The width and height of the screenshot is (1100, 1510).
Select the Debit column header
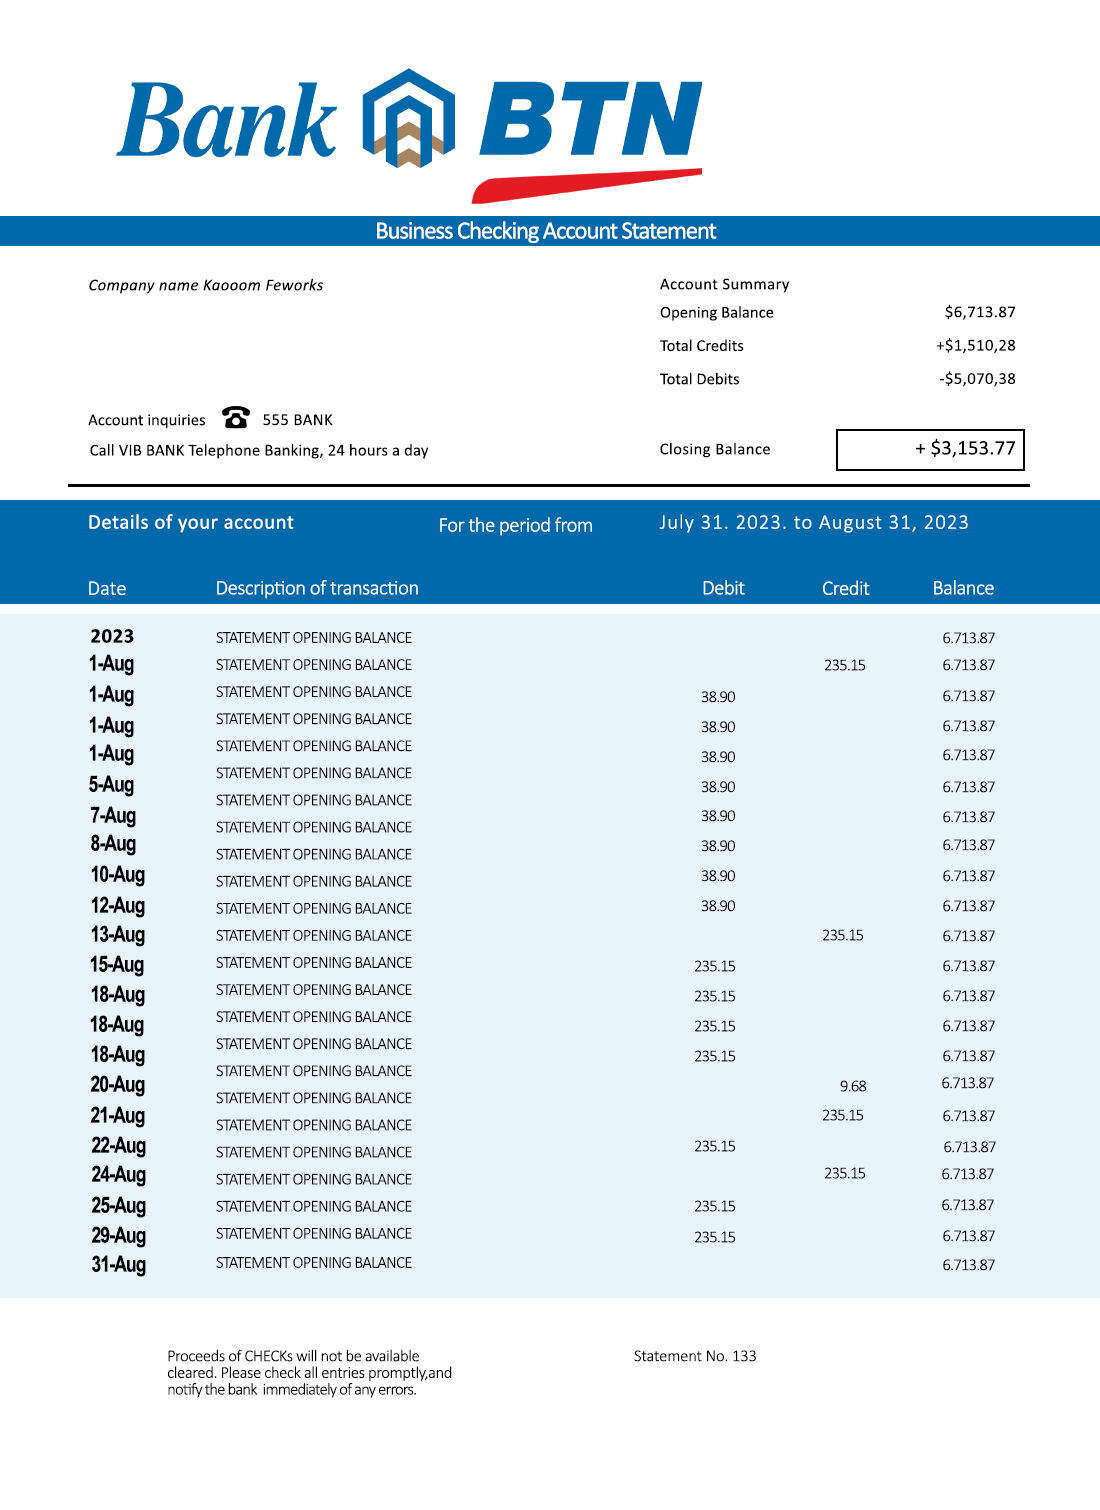(x=723, y=588)
